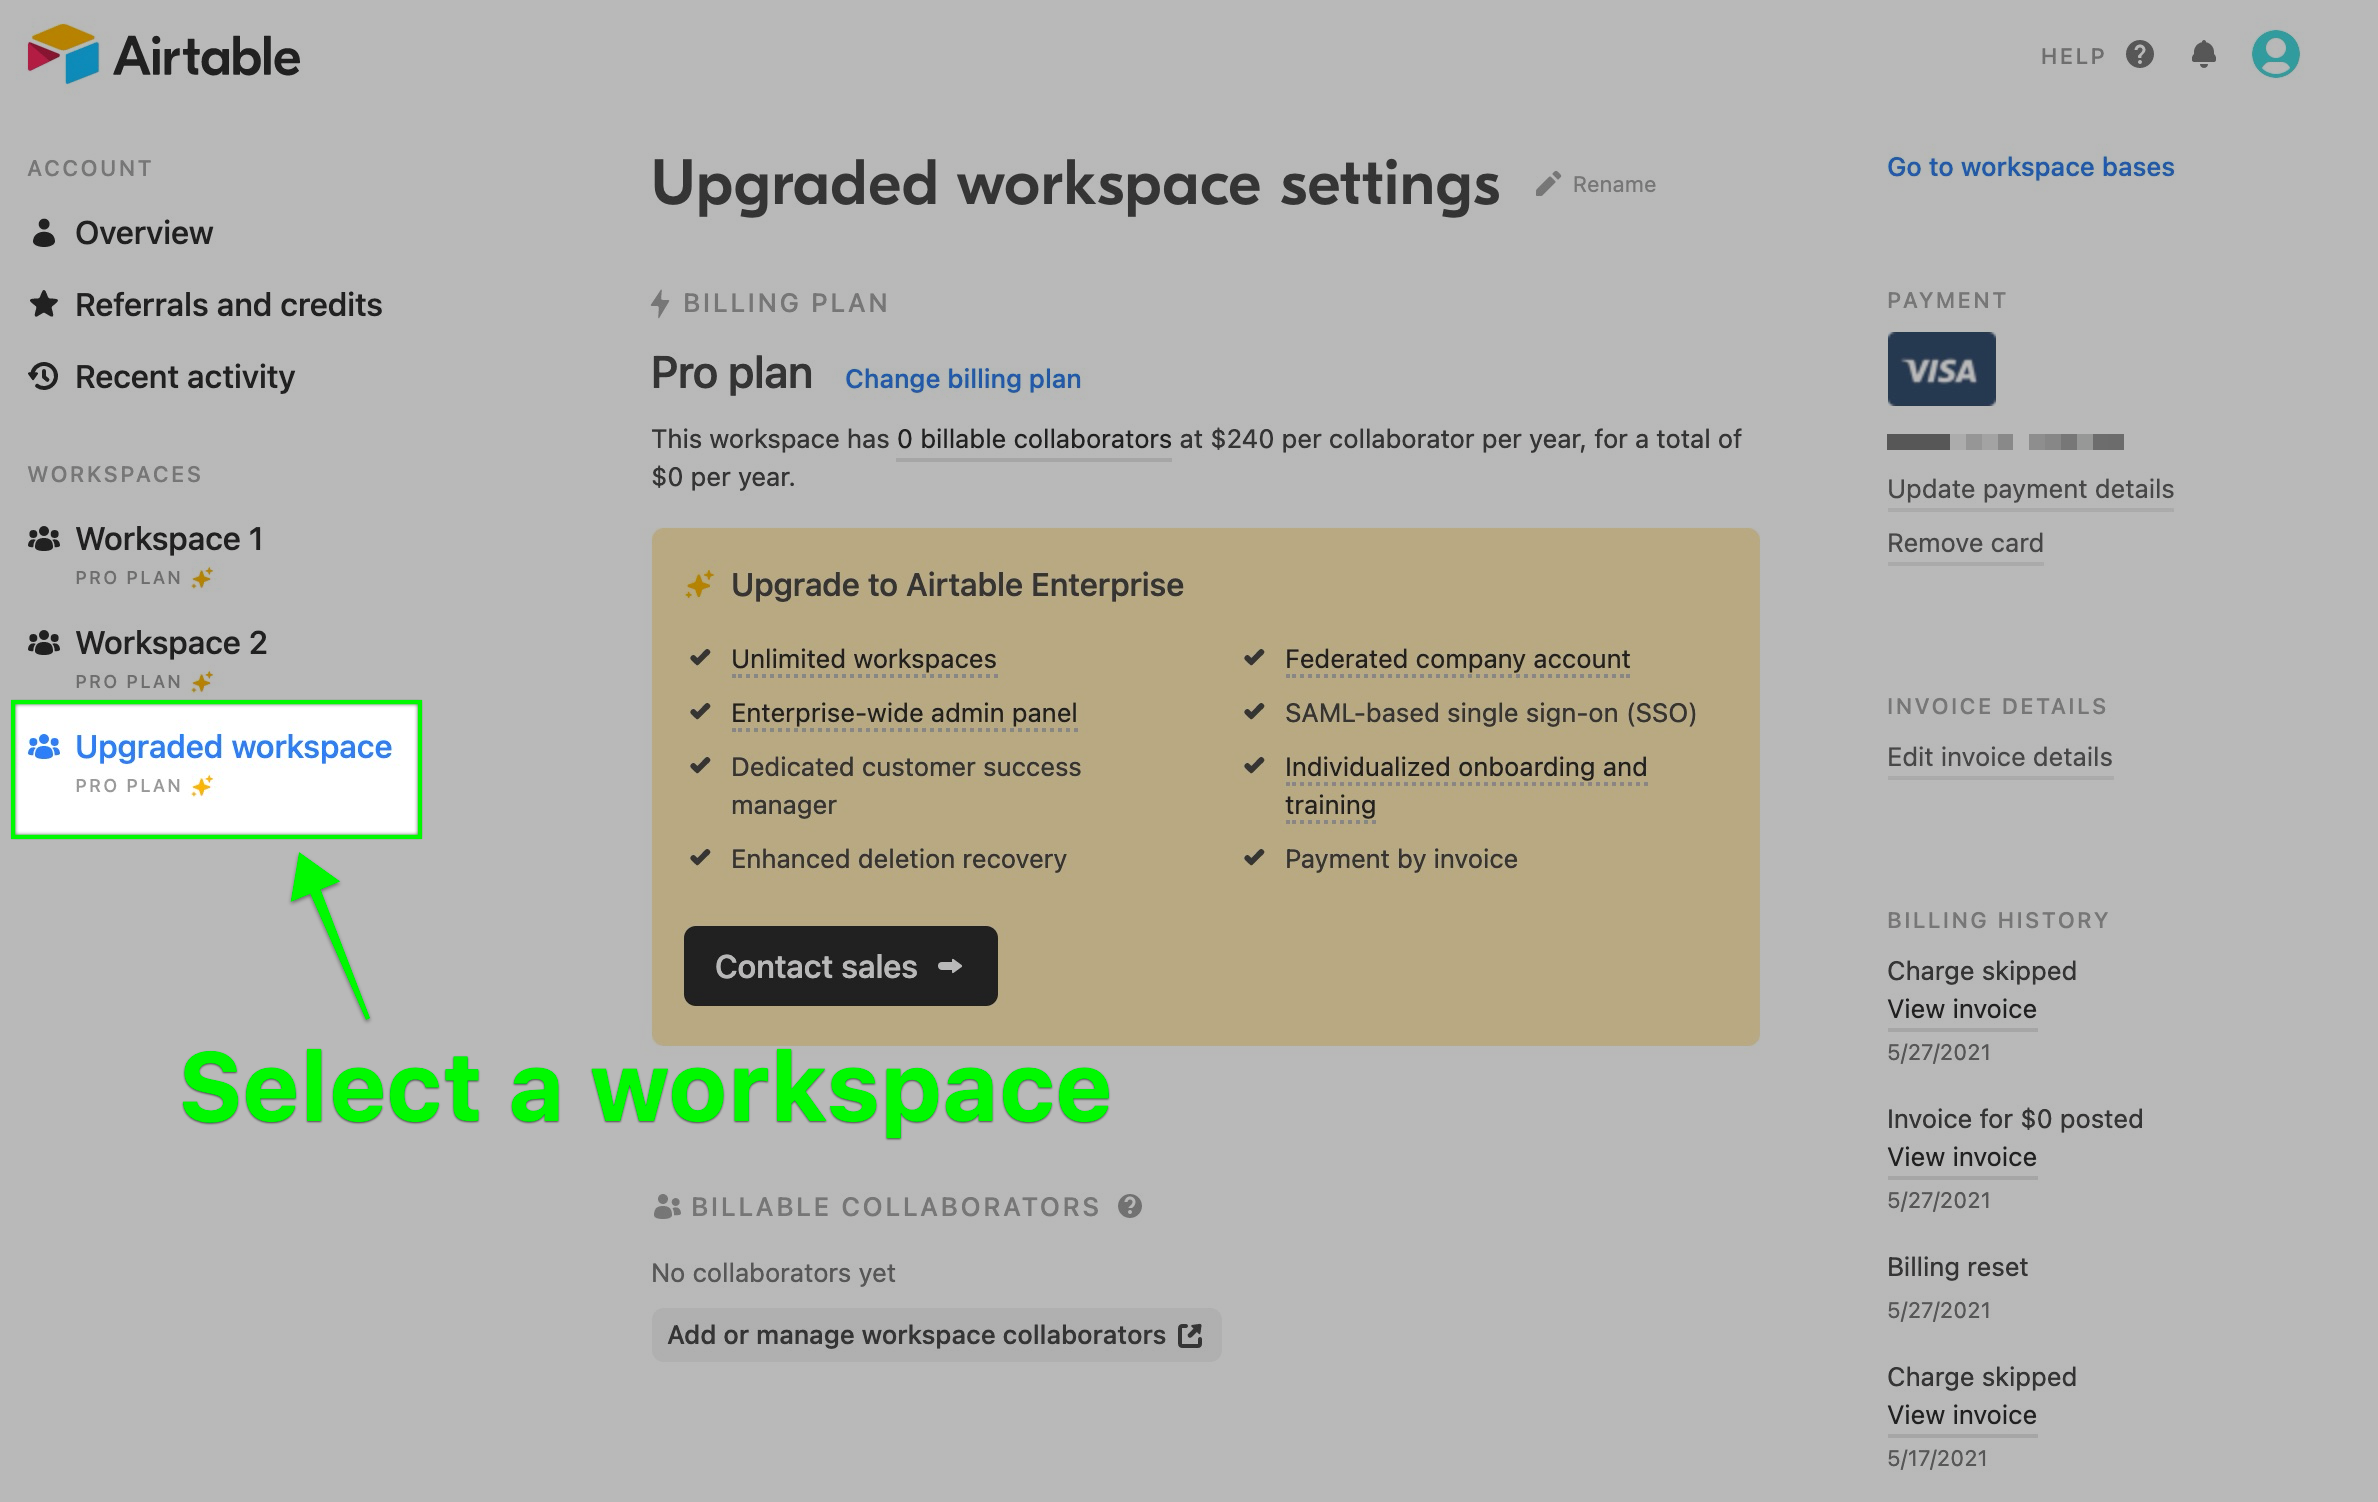Click the Upgraded workspace group icon

[43, 747]
